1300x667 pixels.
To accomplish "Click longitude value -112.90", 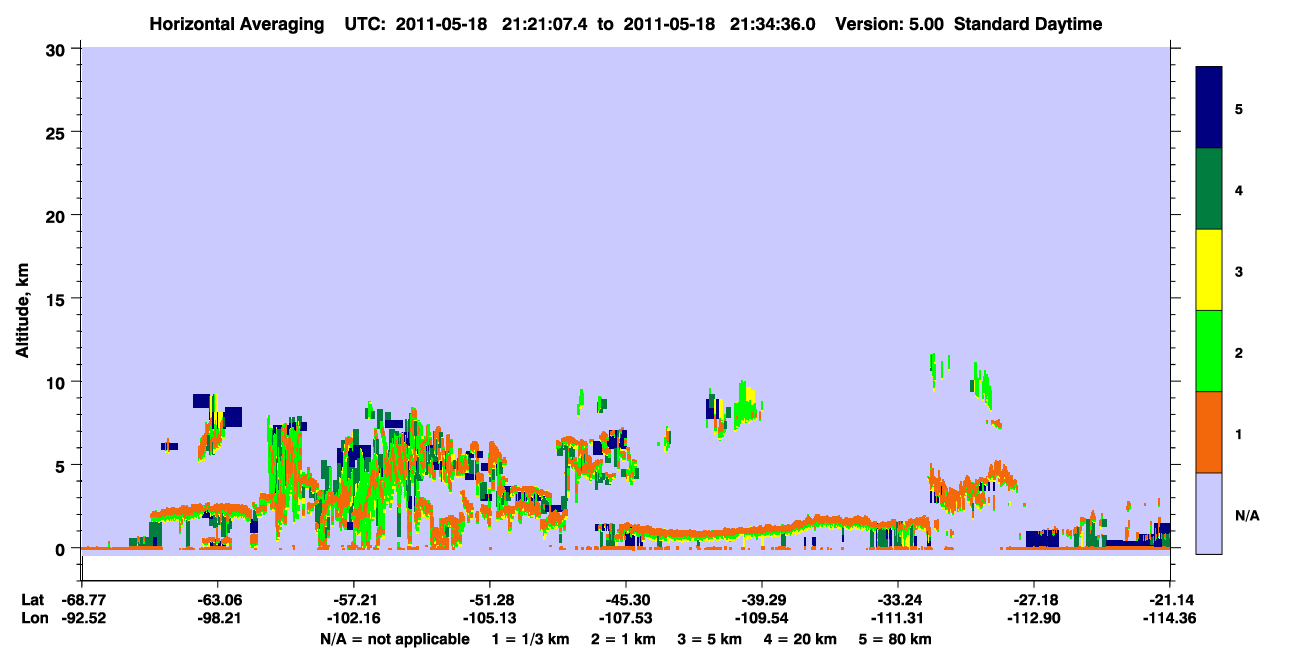I will [1034, 618].
